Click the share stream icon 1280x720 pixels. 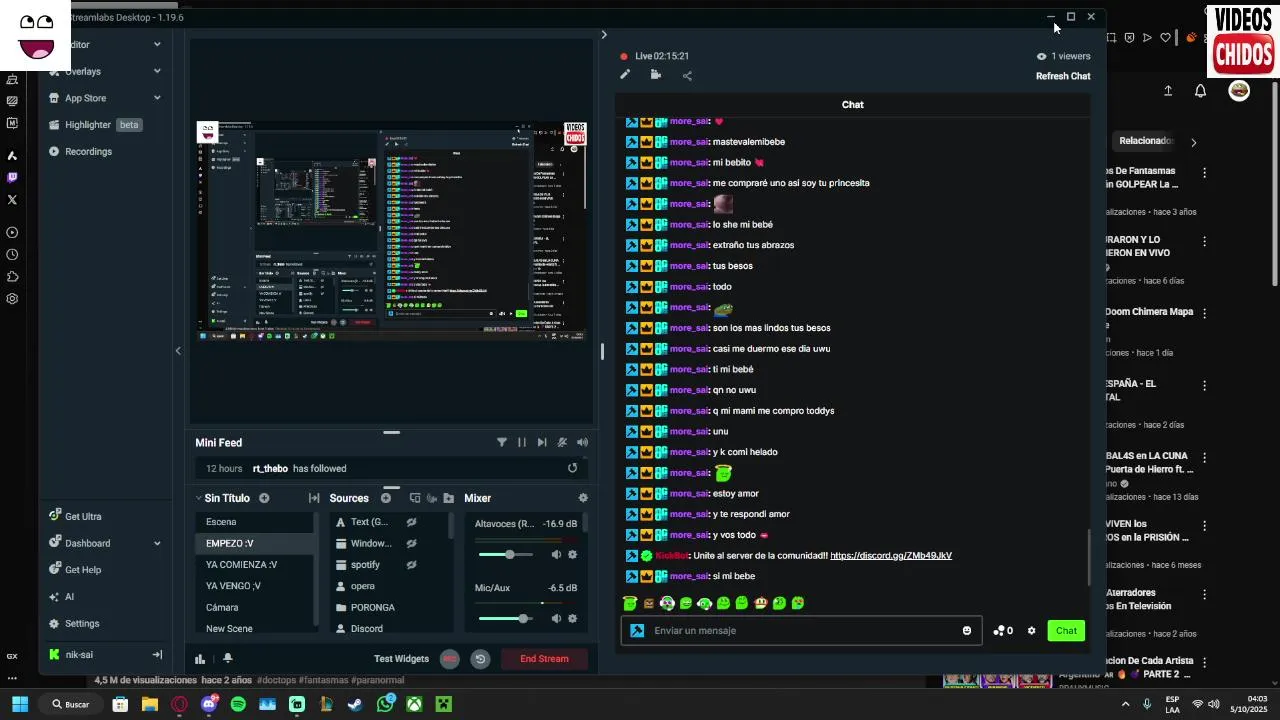(687, 75)
